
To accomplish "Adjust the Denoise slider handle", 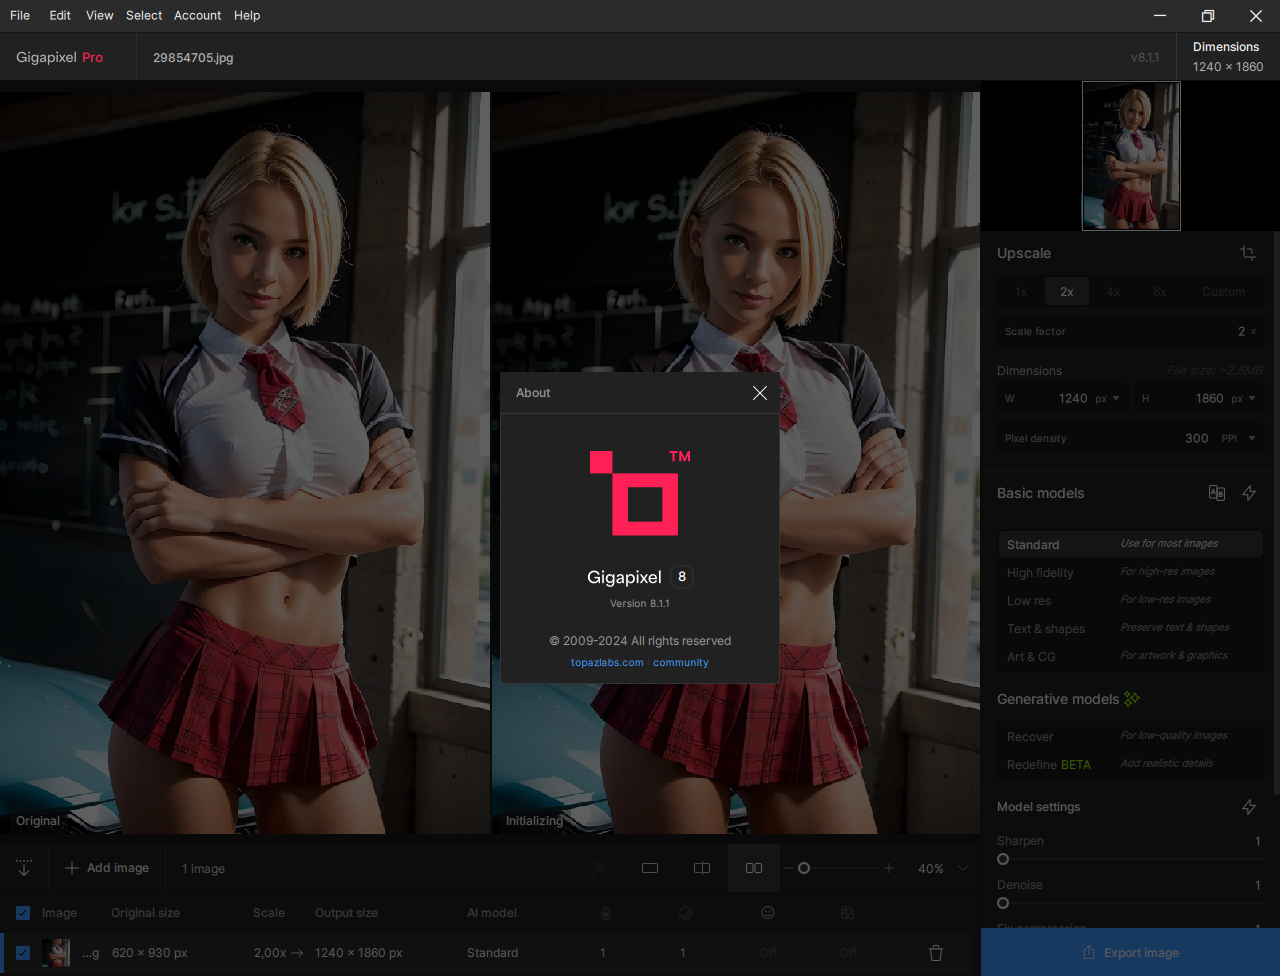I will pyautogui.click(x=1003, y=903).
